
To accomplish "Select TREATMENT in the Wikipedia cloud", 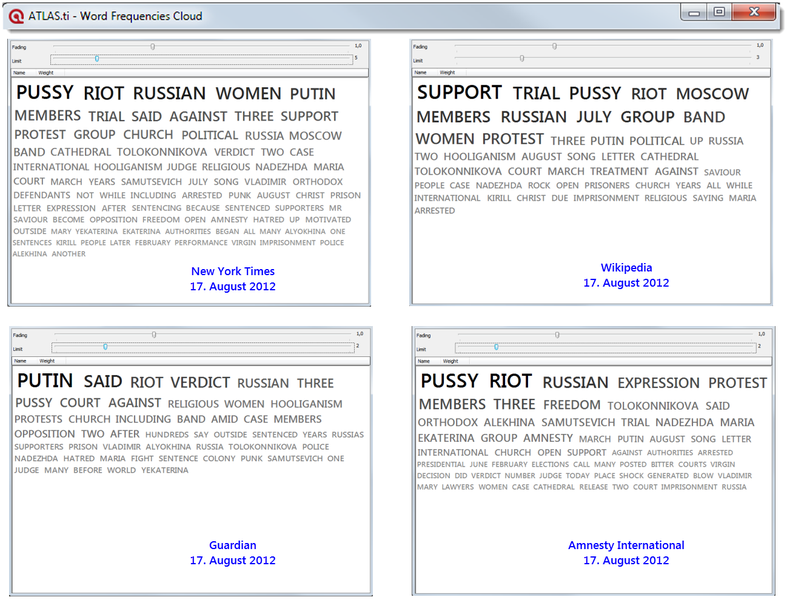I will (x=619, y=172).
